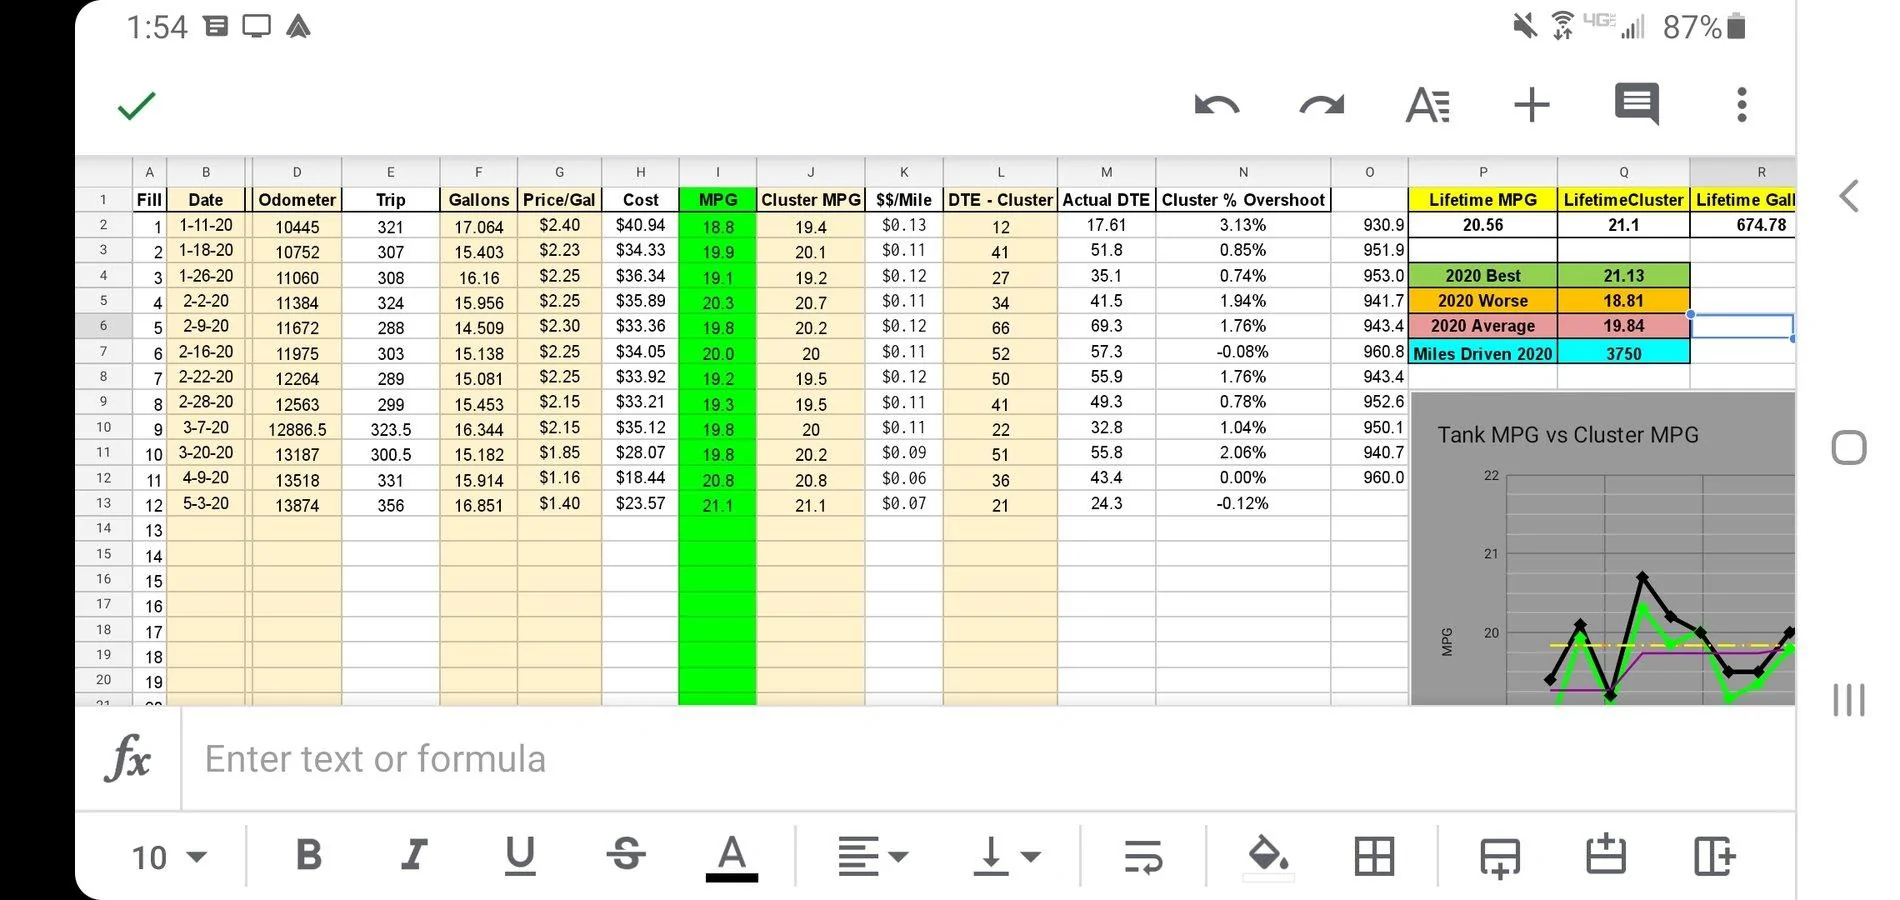Select odometer value 12886.5
Viewport: 1900px width, 900px height.
tap(297, 429)
